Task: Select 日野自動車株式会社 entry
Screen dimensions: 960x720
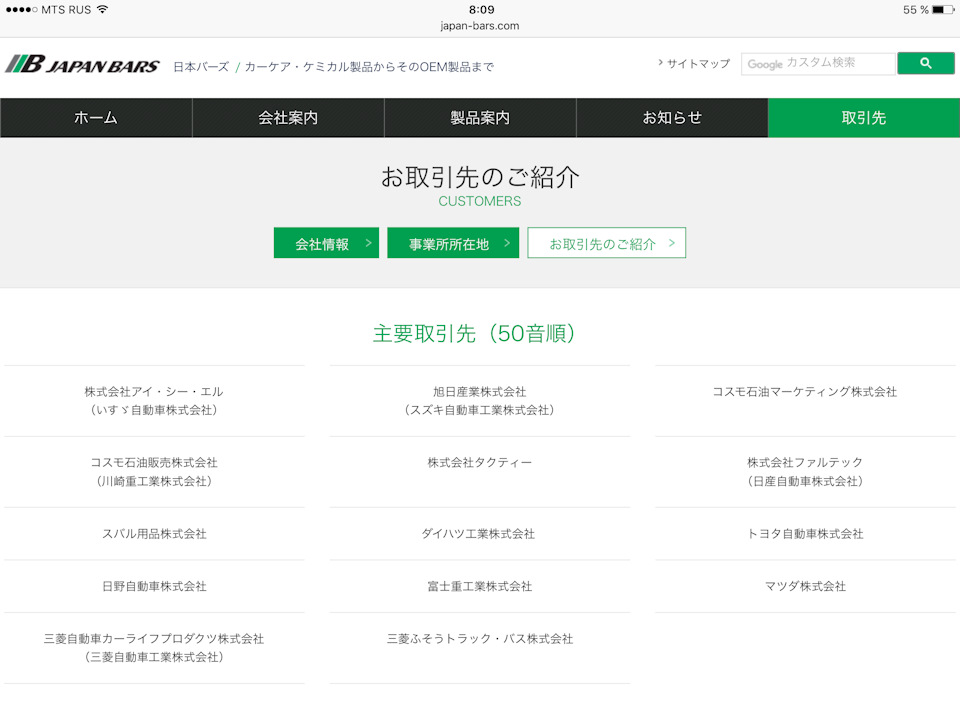Action: [154, 587]
